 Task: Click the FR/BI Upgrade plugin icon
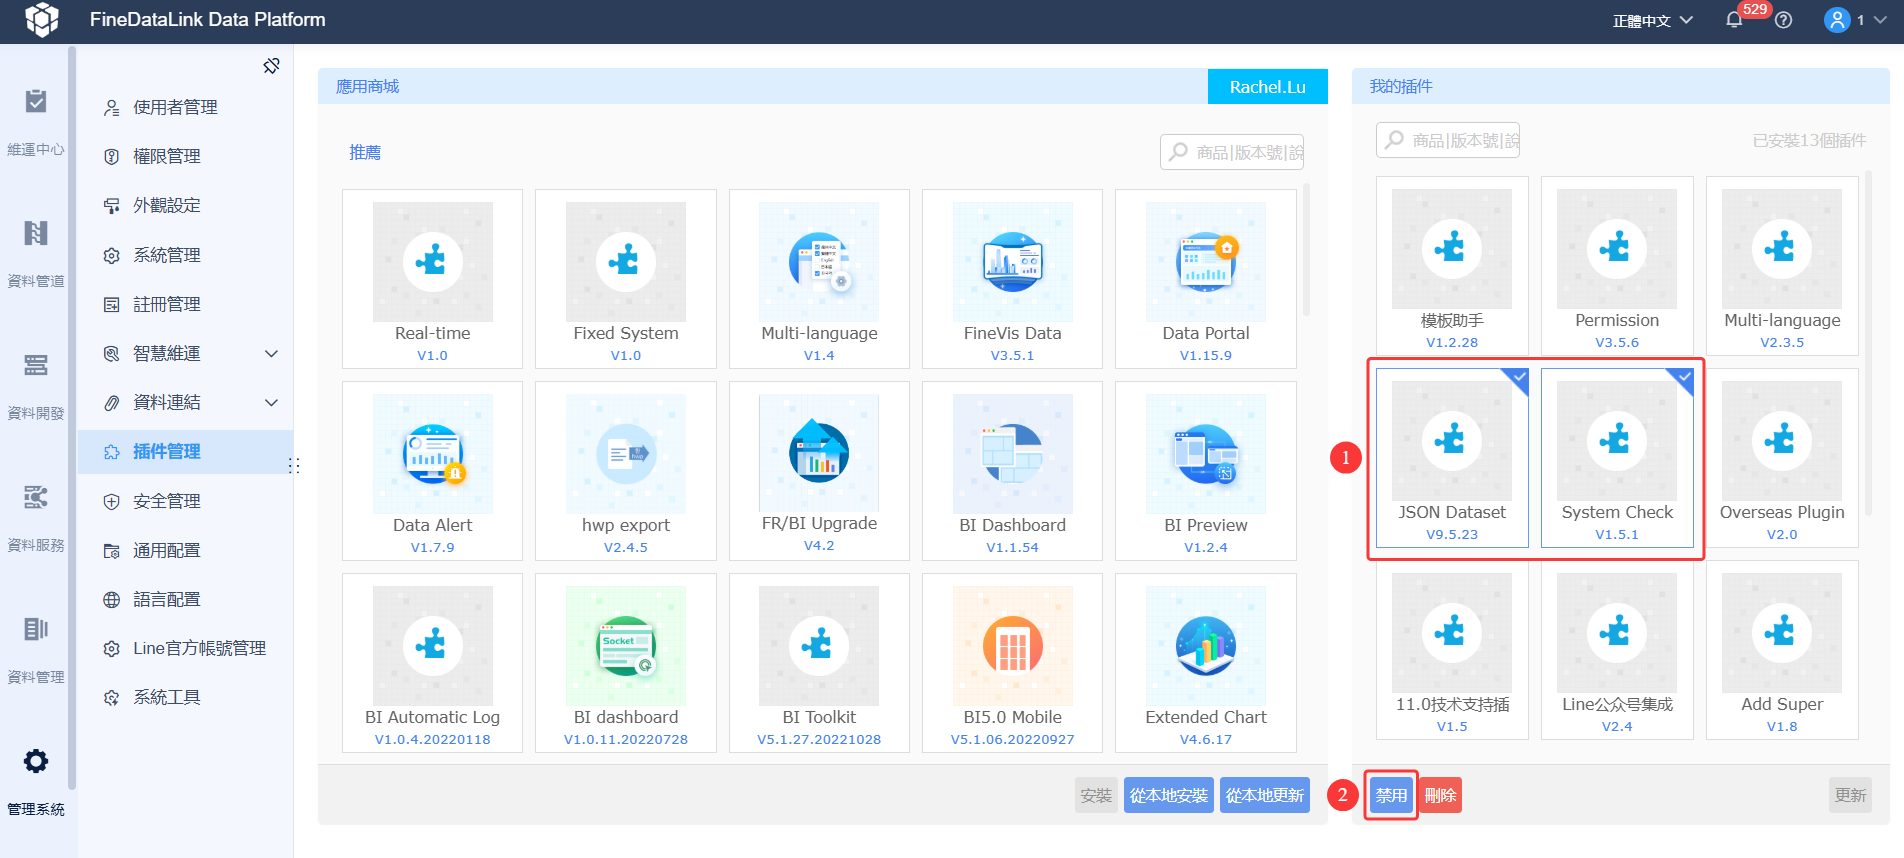click(x=819, y=453)
